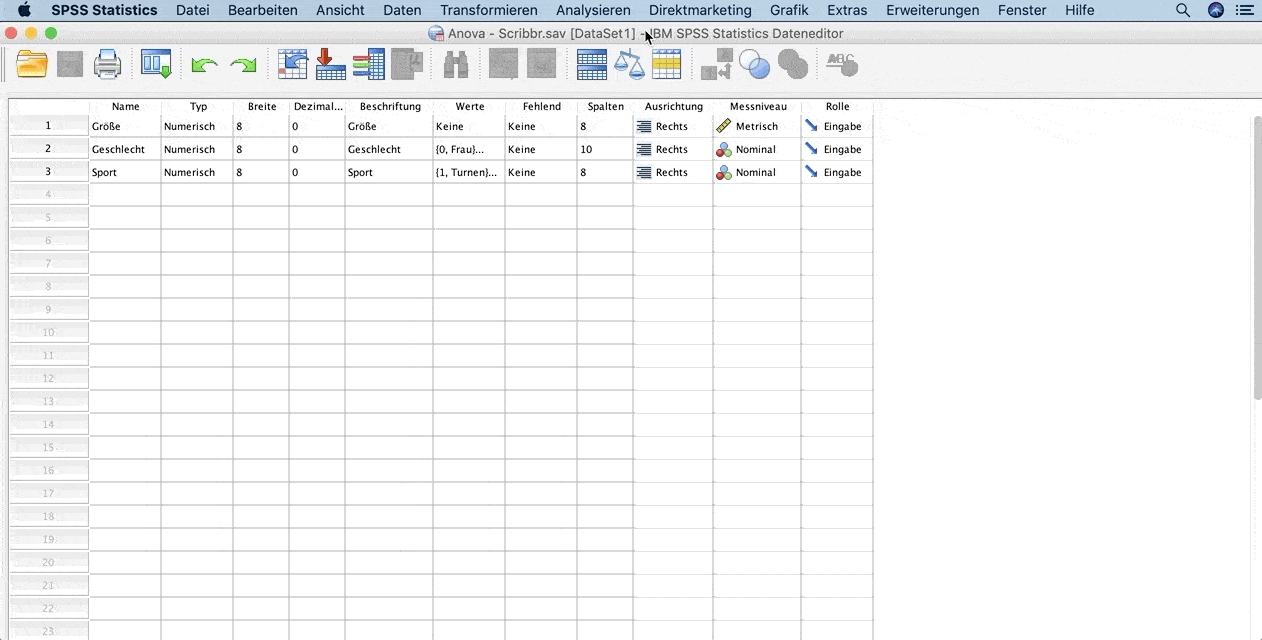Click the green Redo arrow icon
Screen dimensions: 1262x640
tap(243, 65)
